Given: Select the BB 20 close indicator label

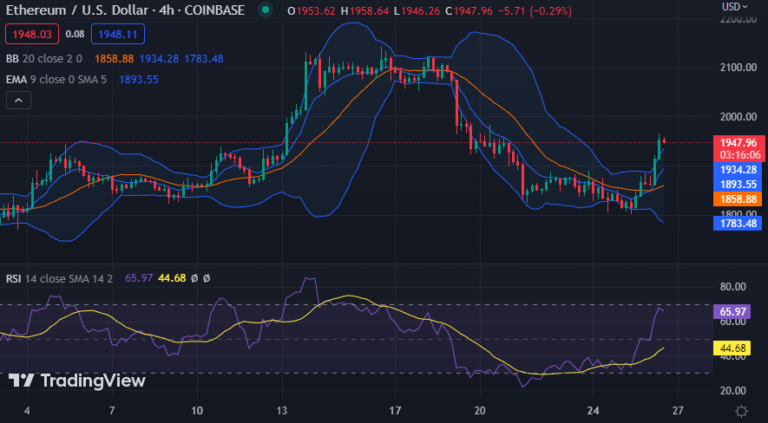Looking at the screenshot, I should point(44,59).
